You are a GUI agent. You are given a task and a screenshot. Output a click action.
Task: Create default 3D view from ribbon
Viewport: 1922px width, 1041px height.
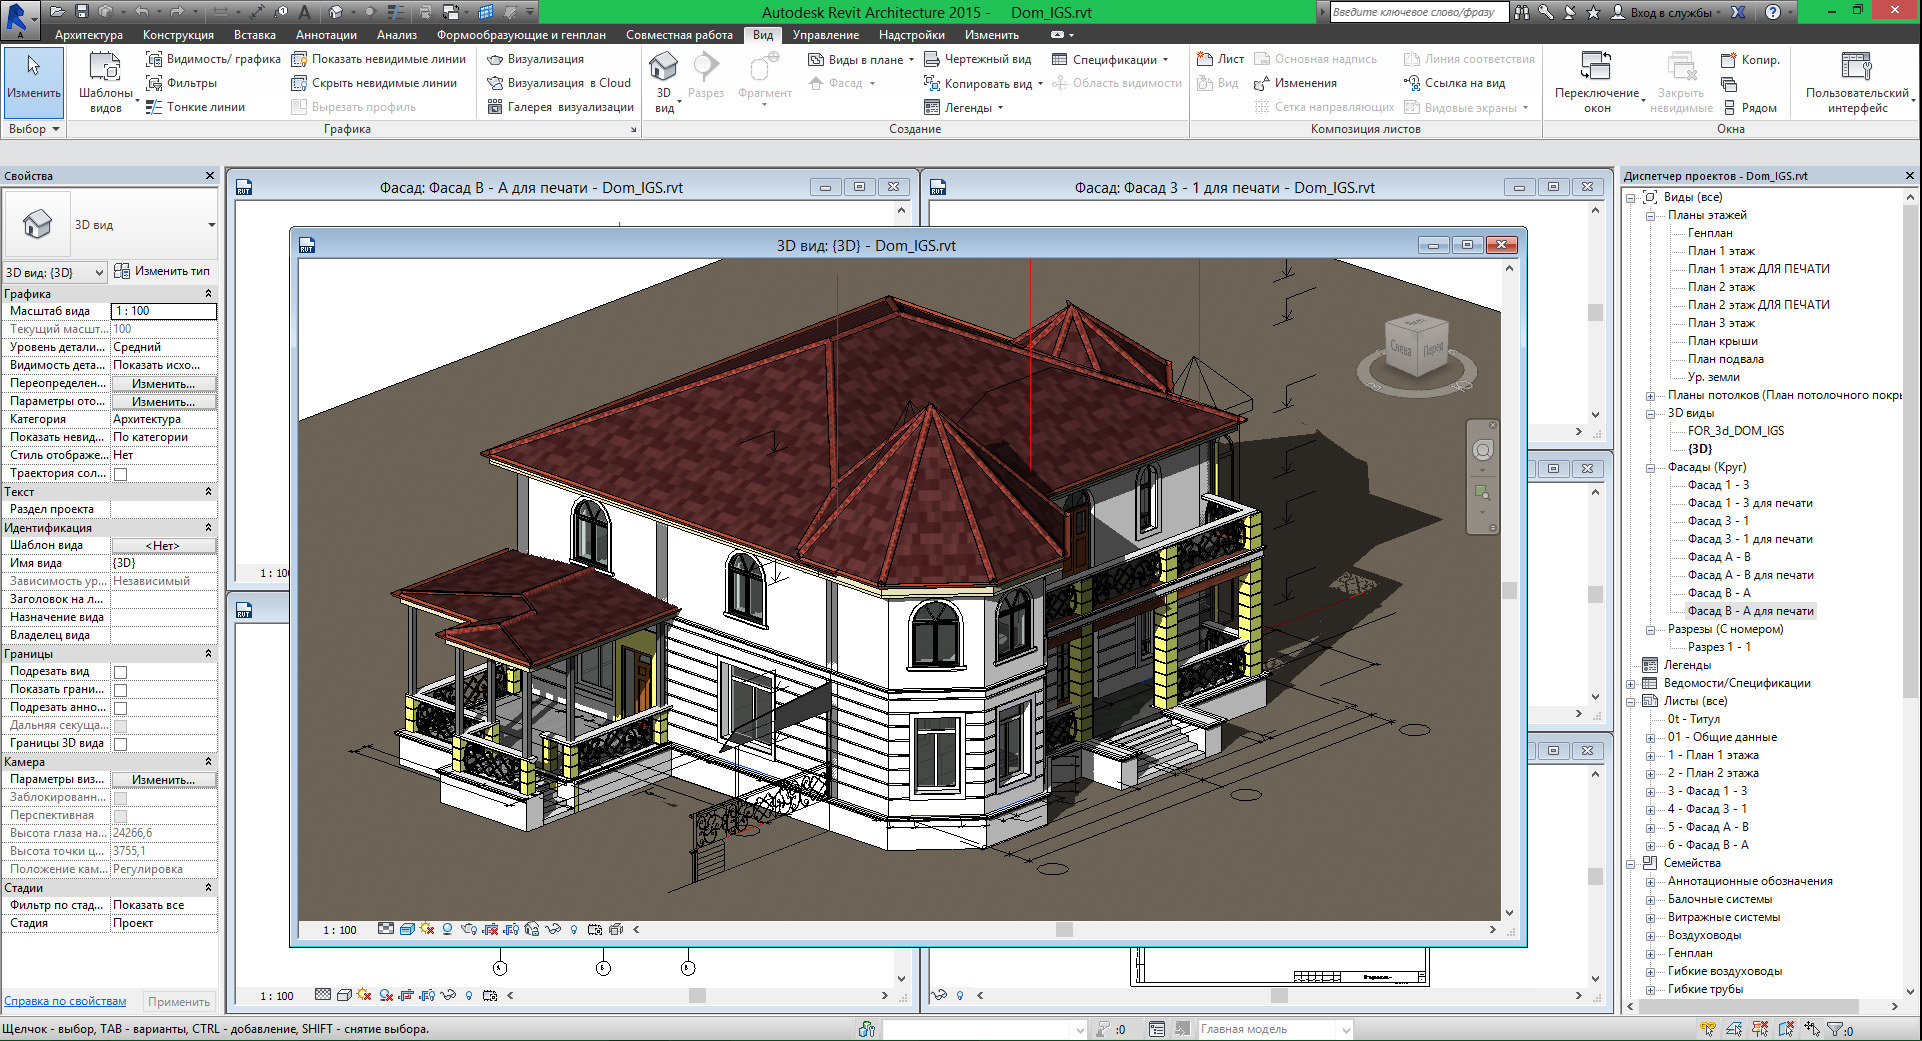coord(663,68)
